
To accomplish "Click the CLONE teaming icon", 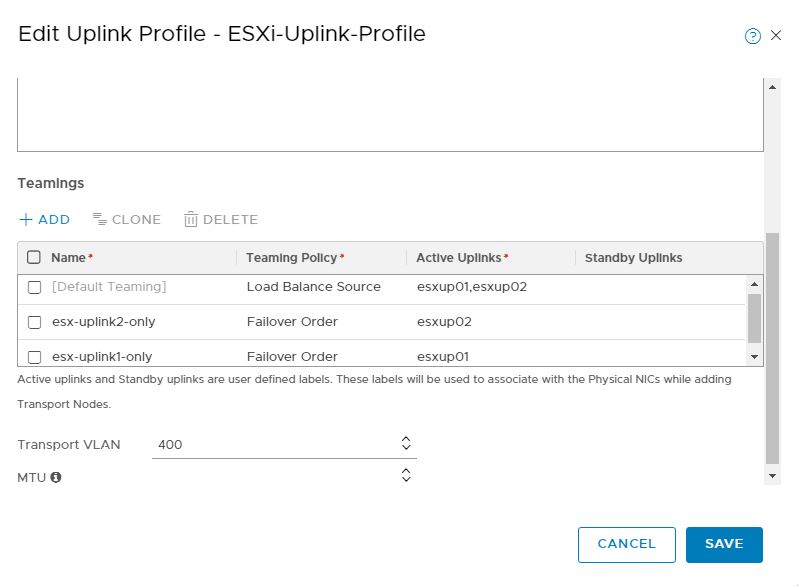I will (99, 220).
